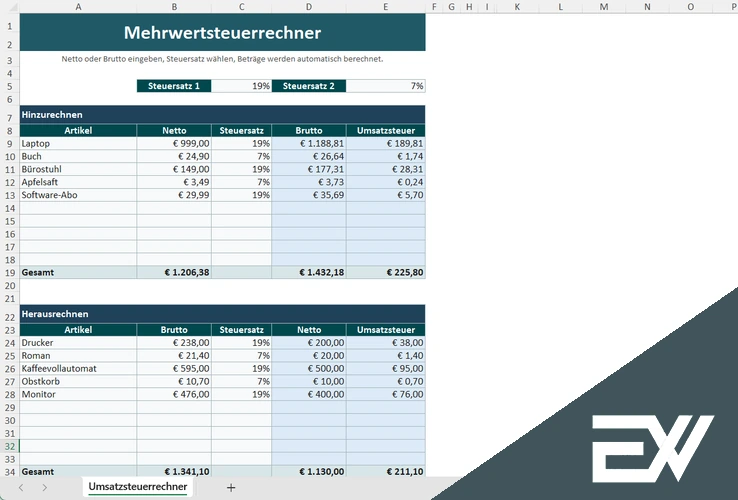Select Roman Steuersatz cell in row 25

[241, 356]
